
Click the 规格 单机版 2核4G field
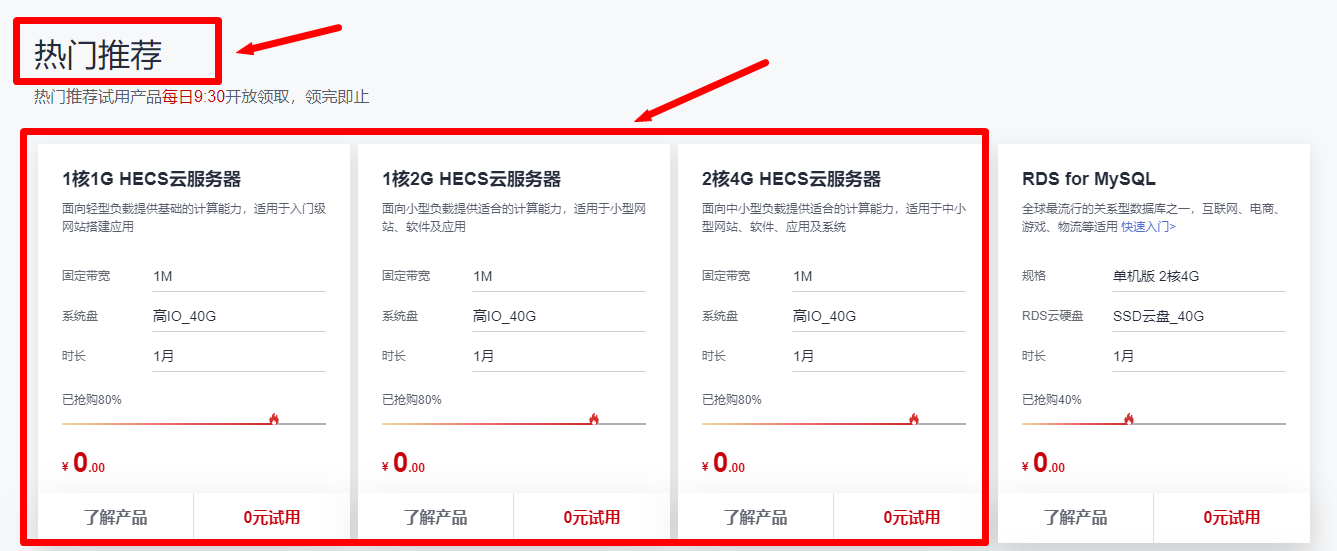coord(1198,276)
